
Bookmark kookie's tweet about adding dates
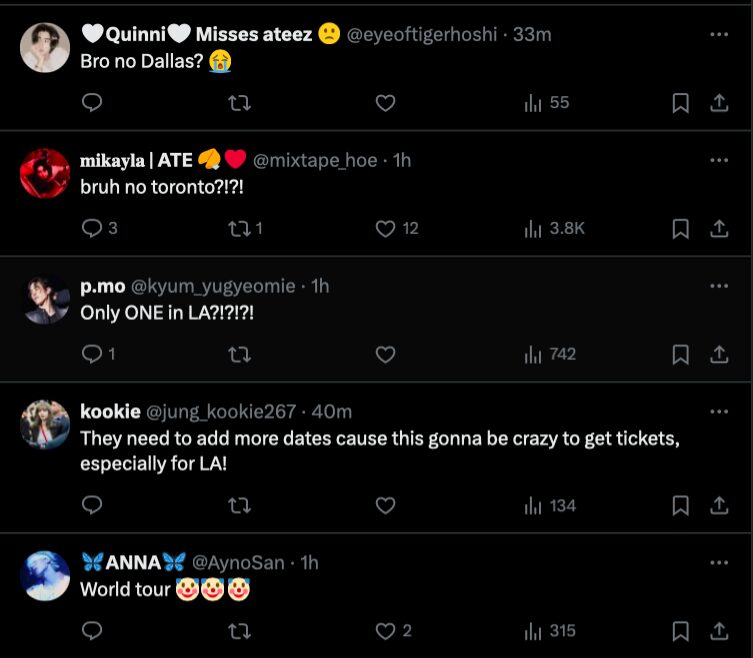click(x=680, y=506)
